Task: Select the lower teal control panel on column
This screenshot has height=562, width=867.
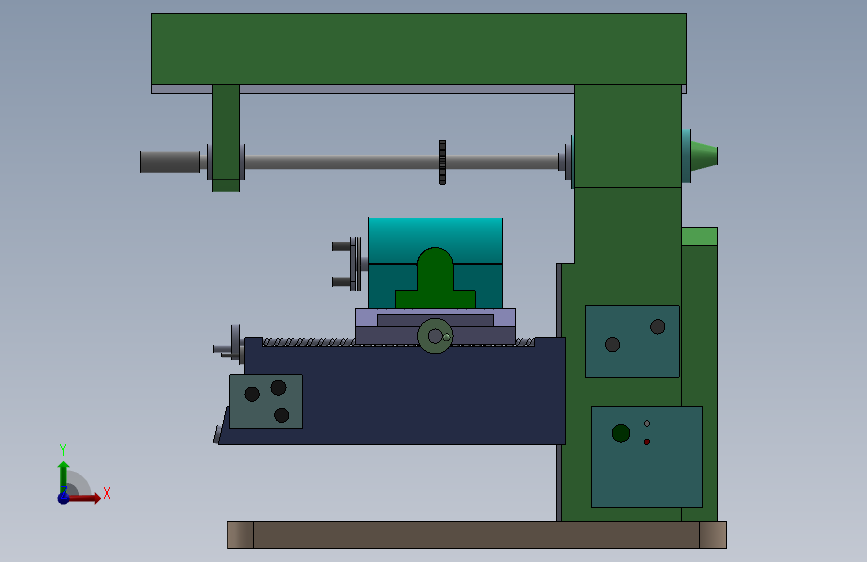Action: [x=647, y=457]
